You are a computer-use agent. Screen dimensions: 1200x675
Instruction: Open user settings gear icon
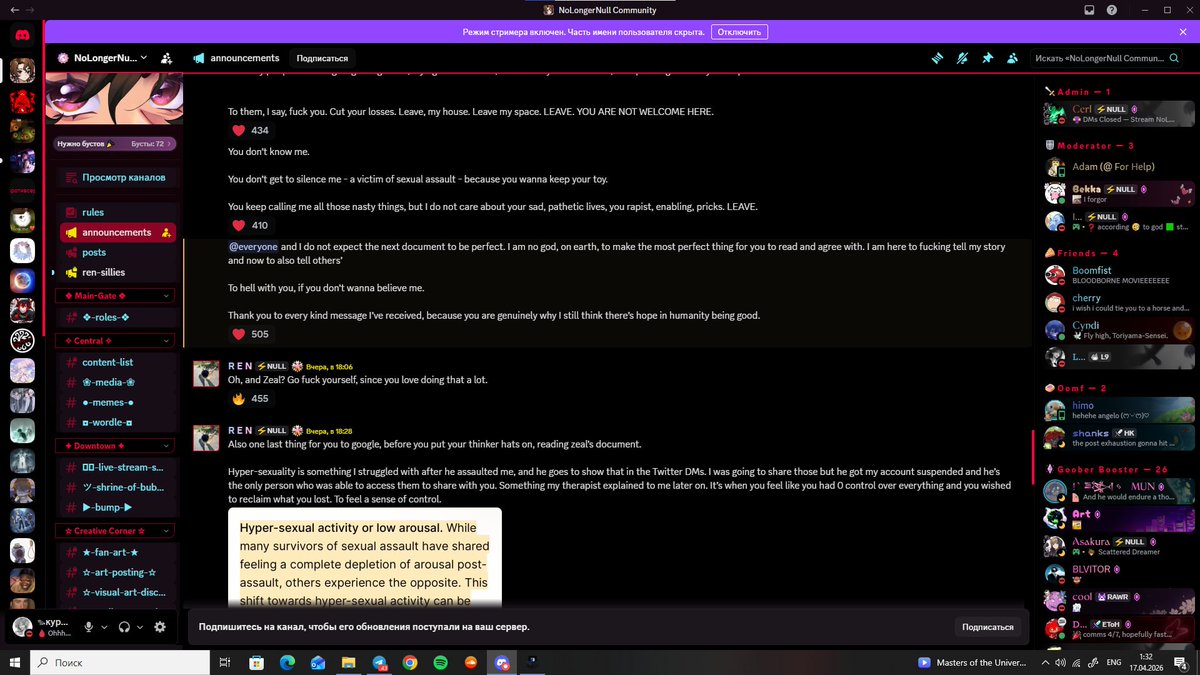(159, 627)
